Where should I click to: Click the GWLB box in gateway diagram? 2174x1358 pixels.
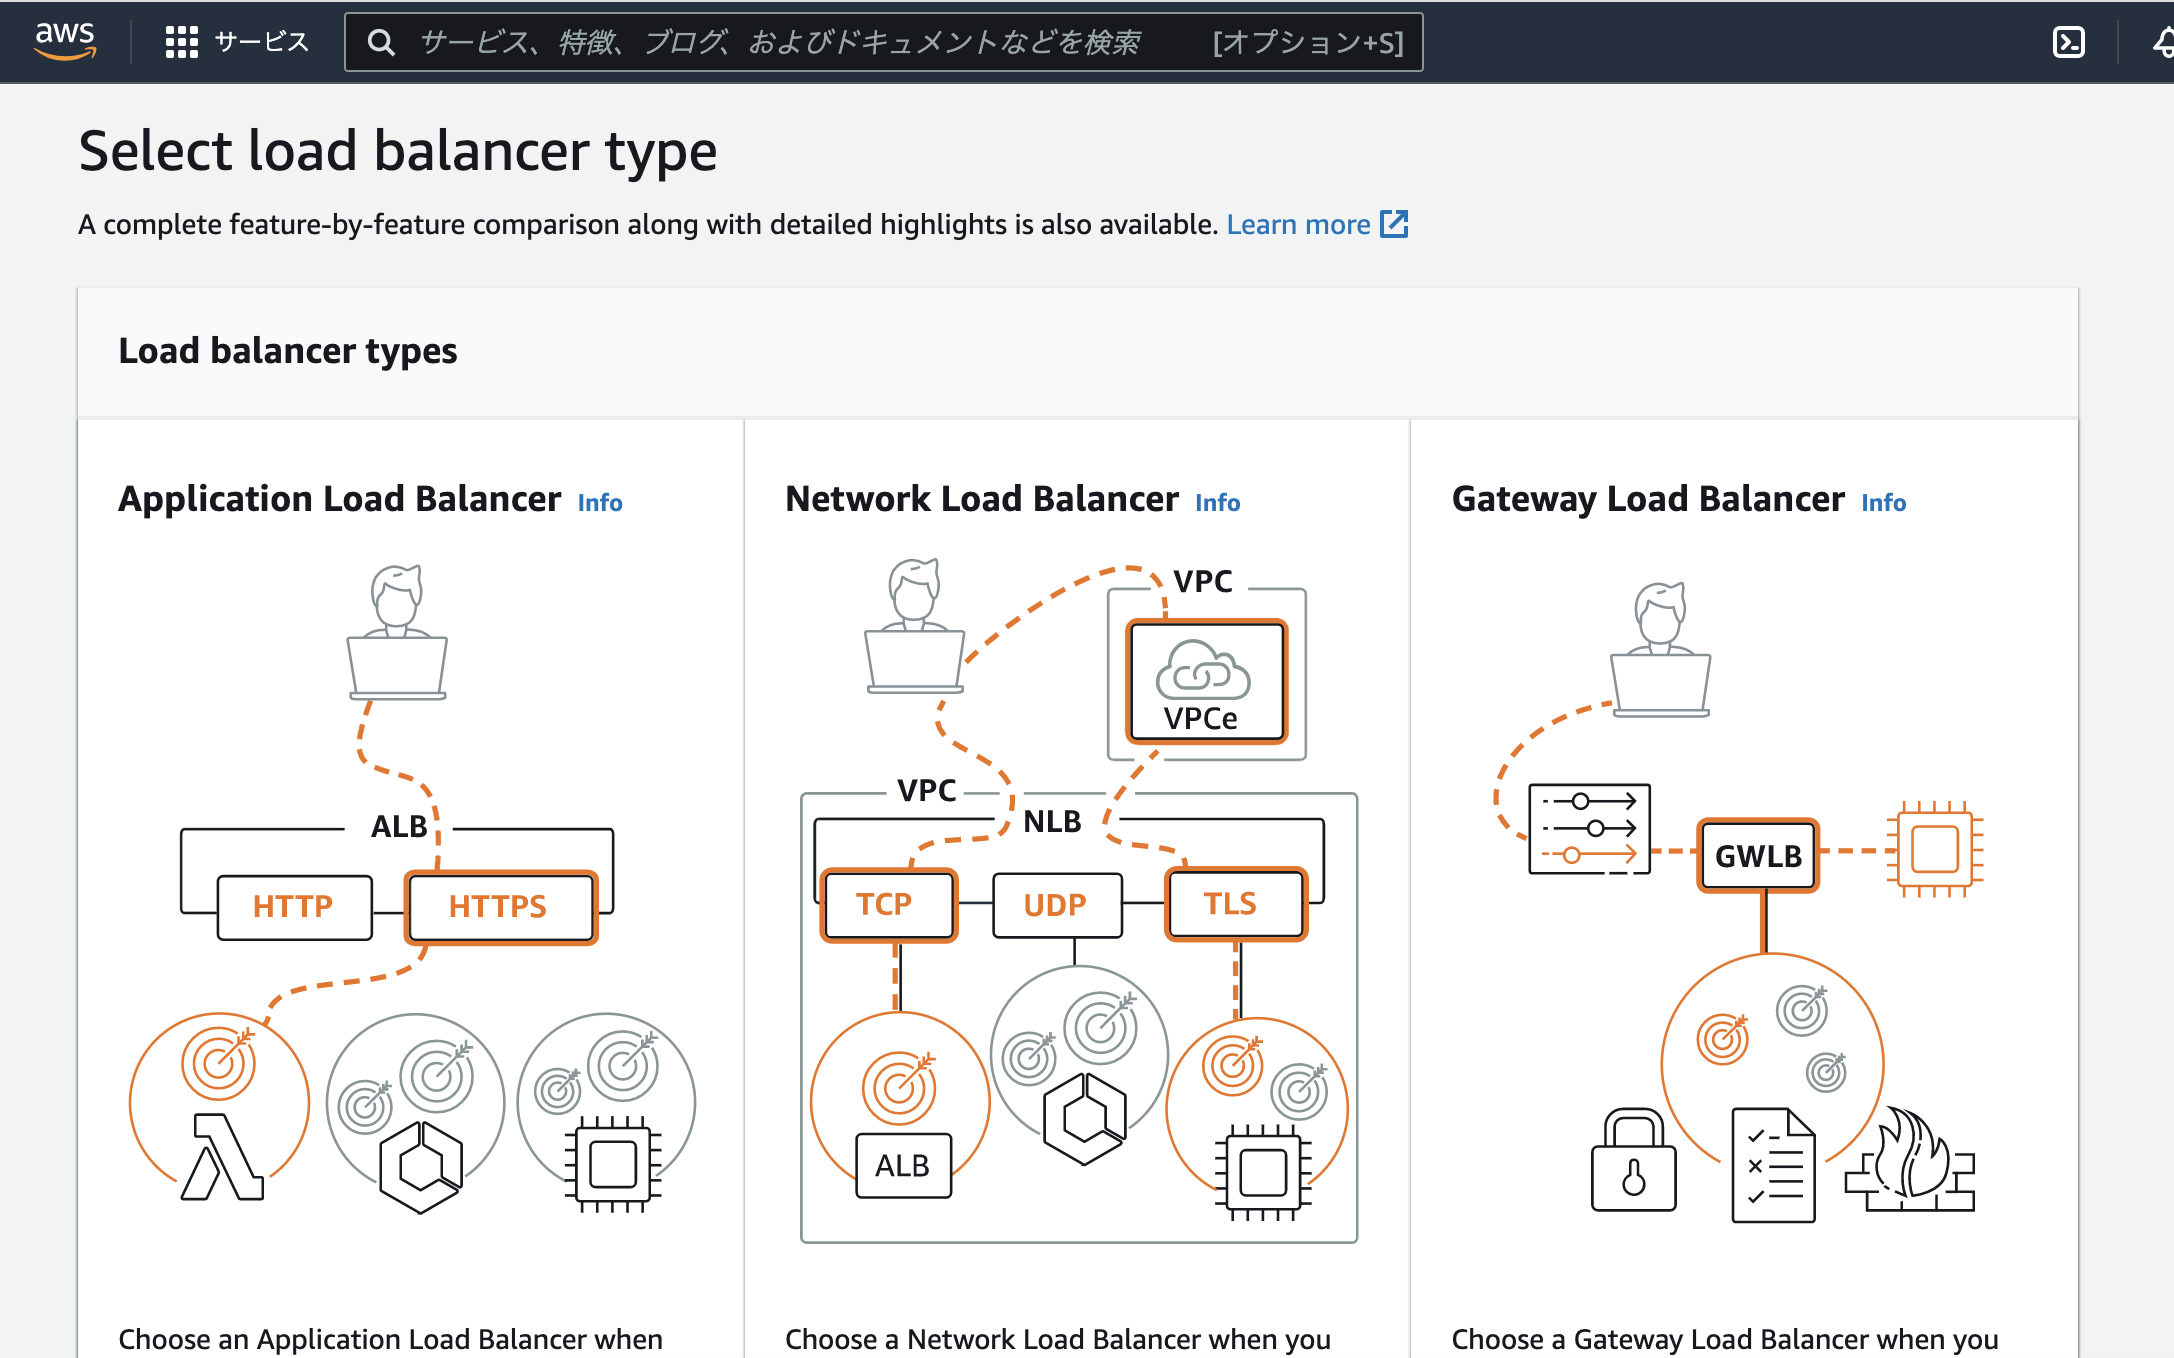1758,856
